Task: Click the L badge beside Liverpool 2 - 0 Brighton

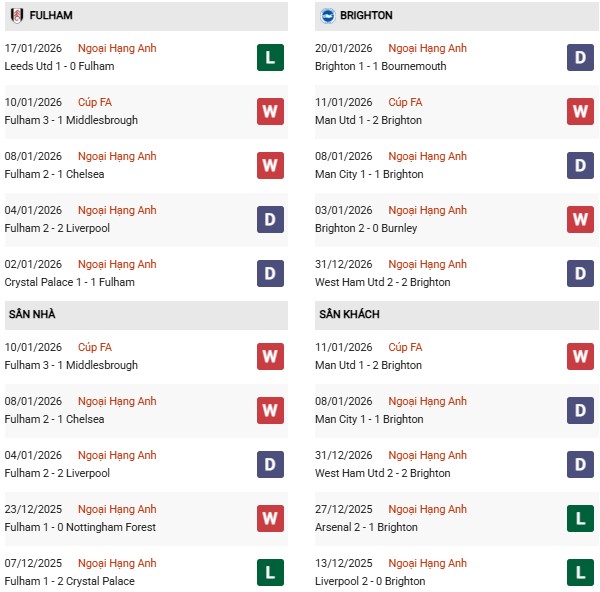Action: point(580,572)
